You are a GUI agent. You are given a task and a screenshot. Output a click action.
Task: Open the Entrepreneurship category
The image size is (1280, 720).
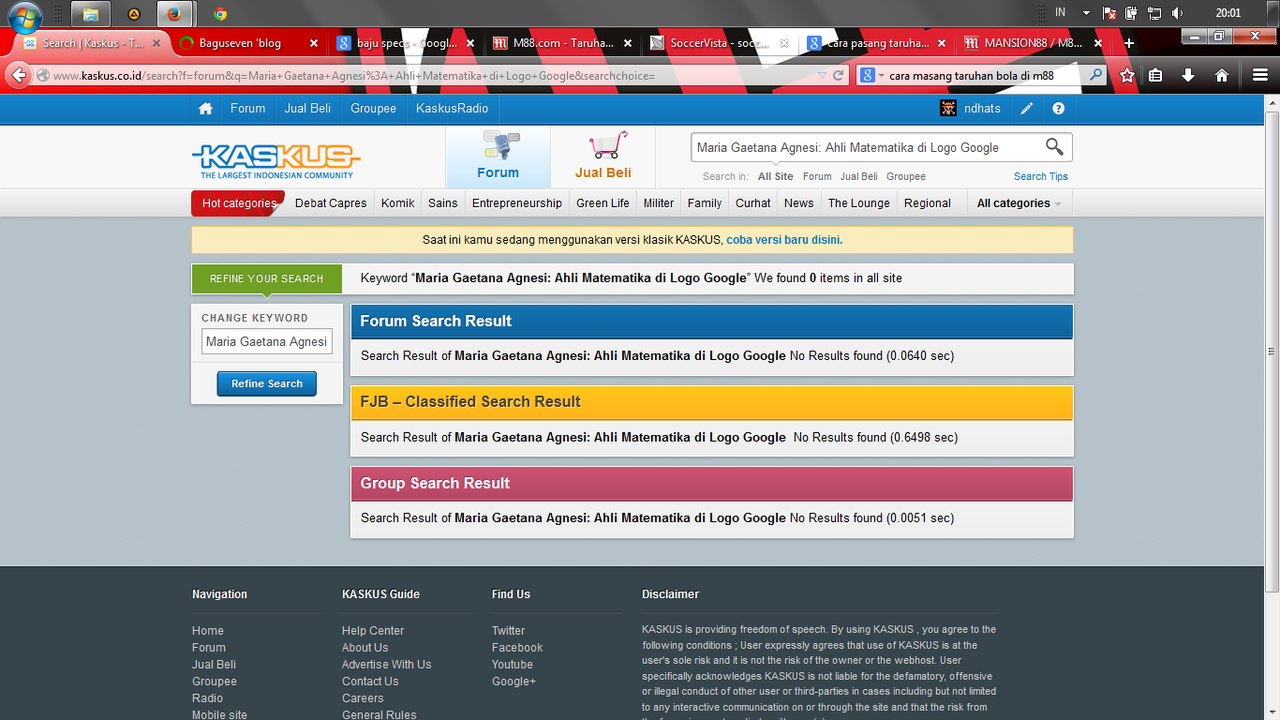(x=517, y=203)
